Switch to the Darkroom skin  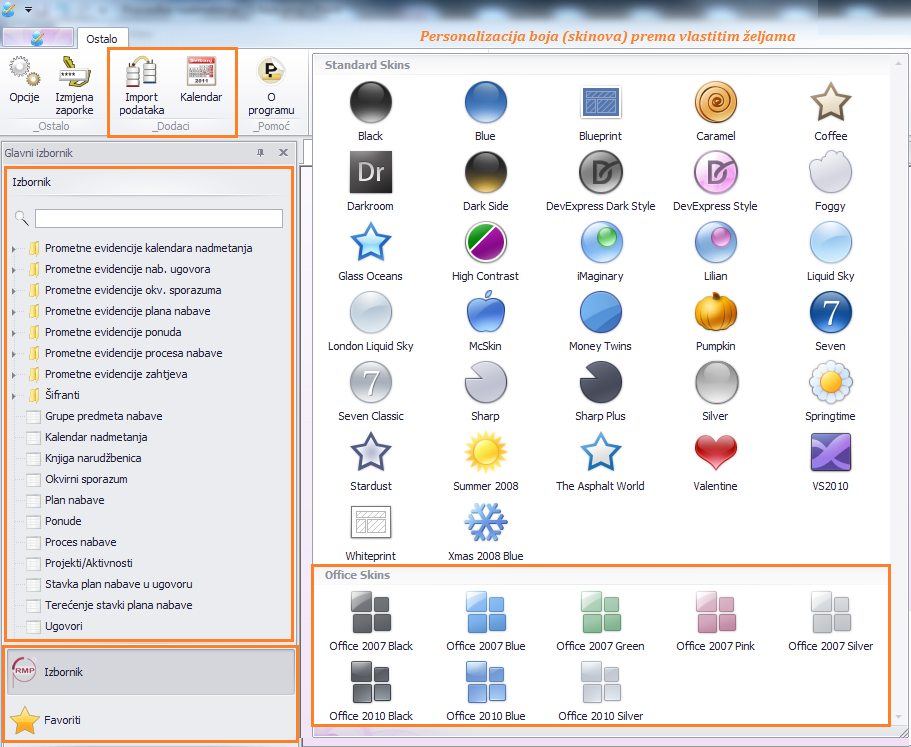point(370,181)
